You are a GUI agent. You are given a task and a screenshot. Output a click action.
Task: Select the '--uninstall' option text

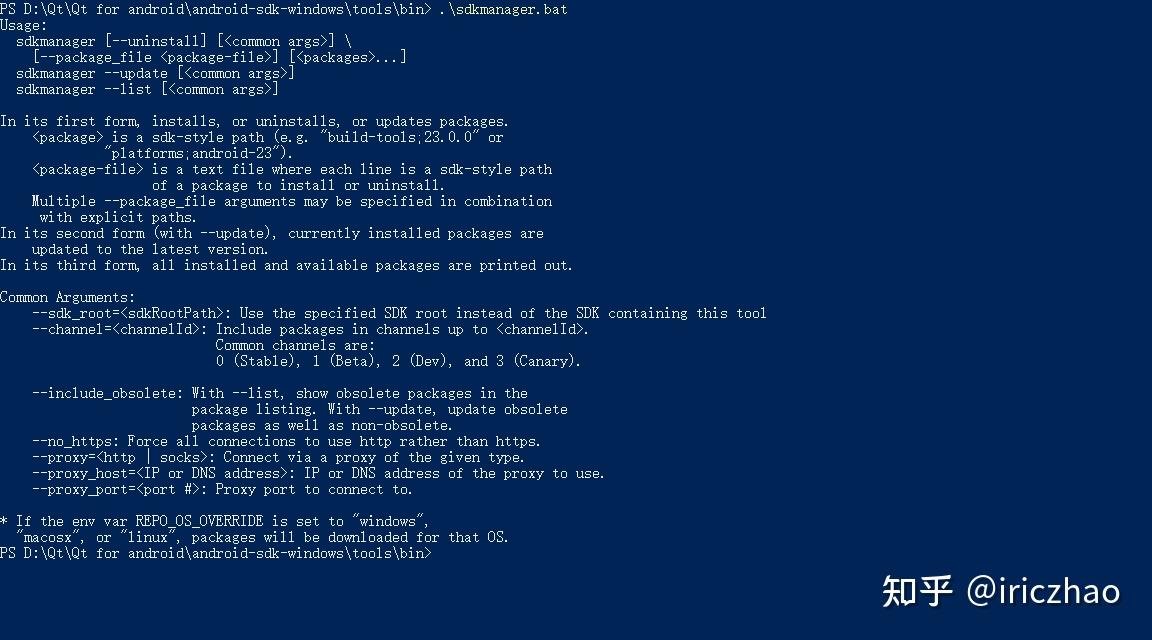pos(156,41)
